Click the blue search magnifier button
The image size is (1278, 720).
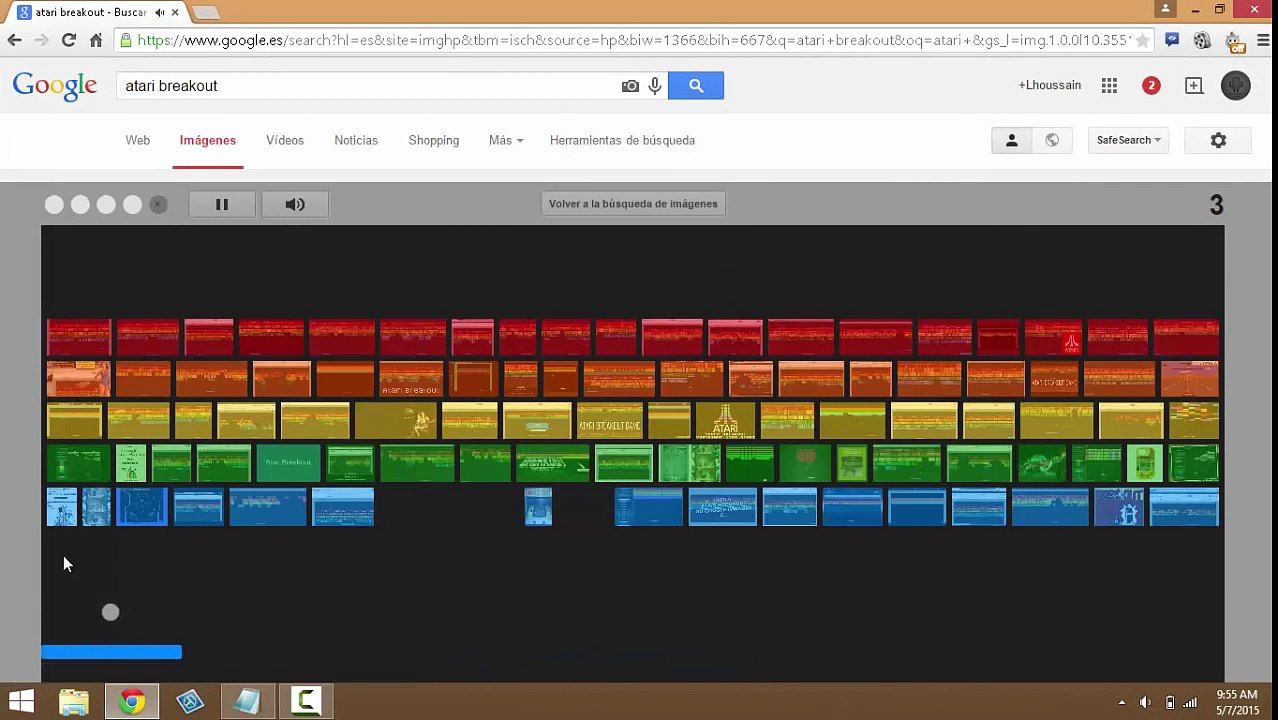(696, 86)
